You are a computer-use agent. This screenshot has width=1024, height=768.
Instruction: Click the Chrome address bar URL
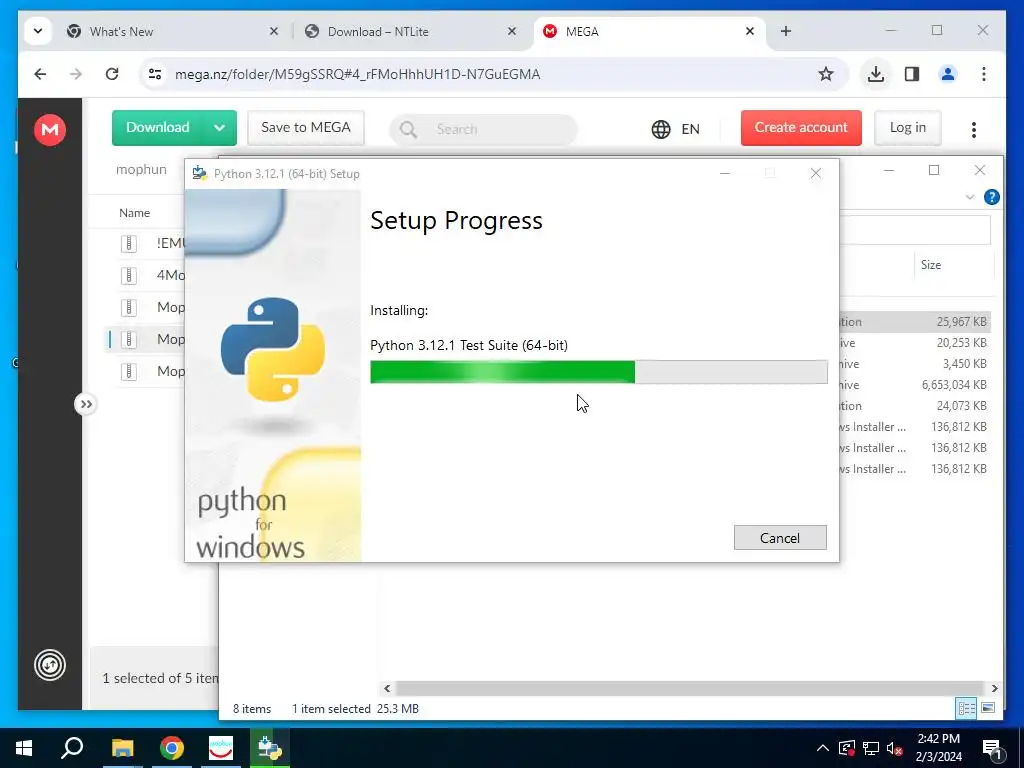[357, 74]
